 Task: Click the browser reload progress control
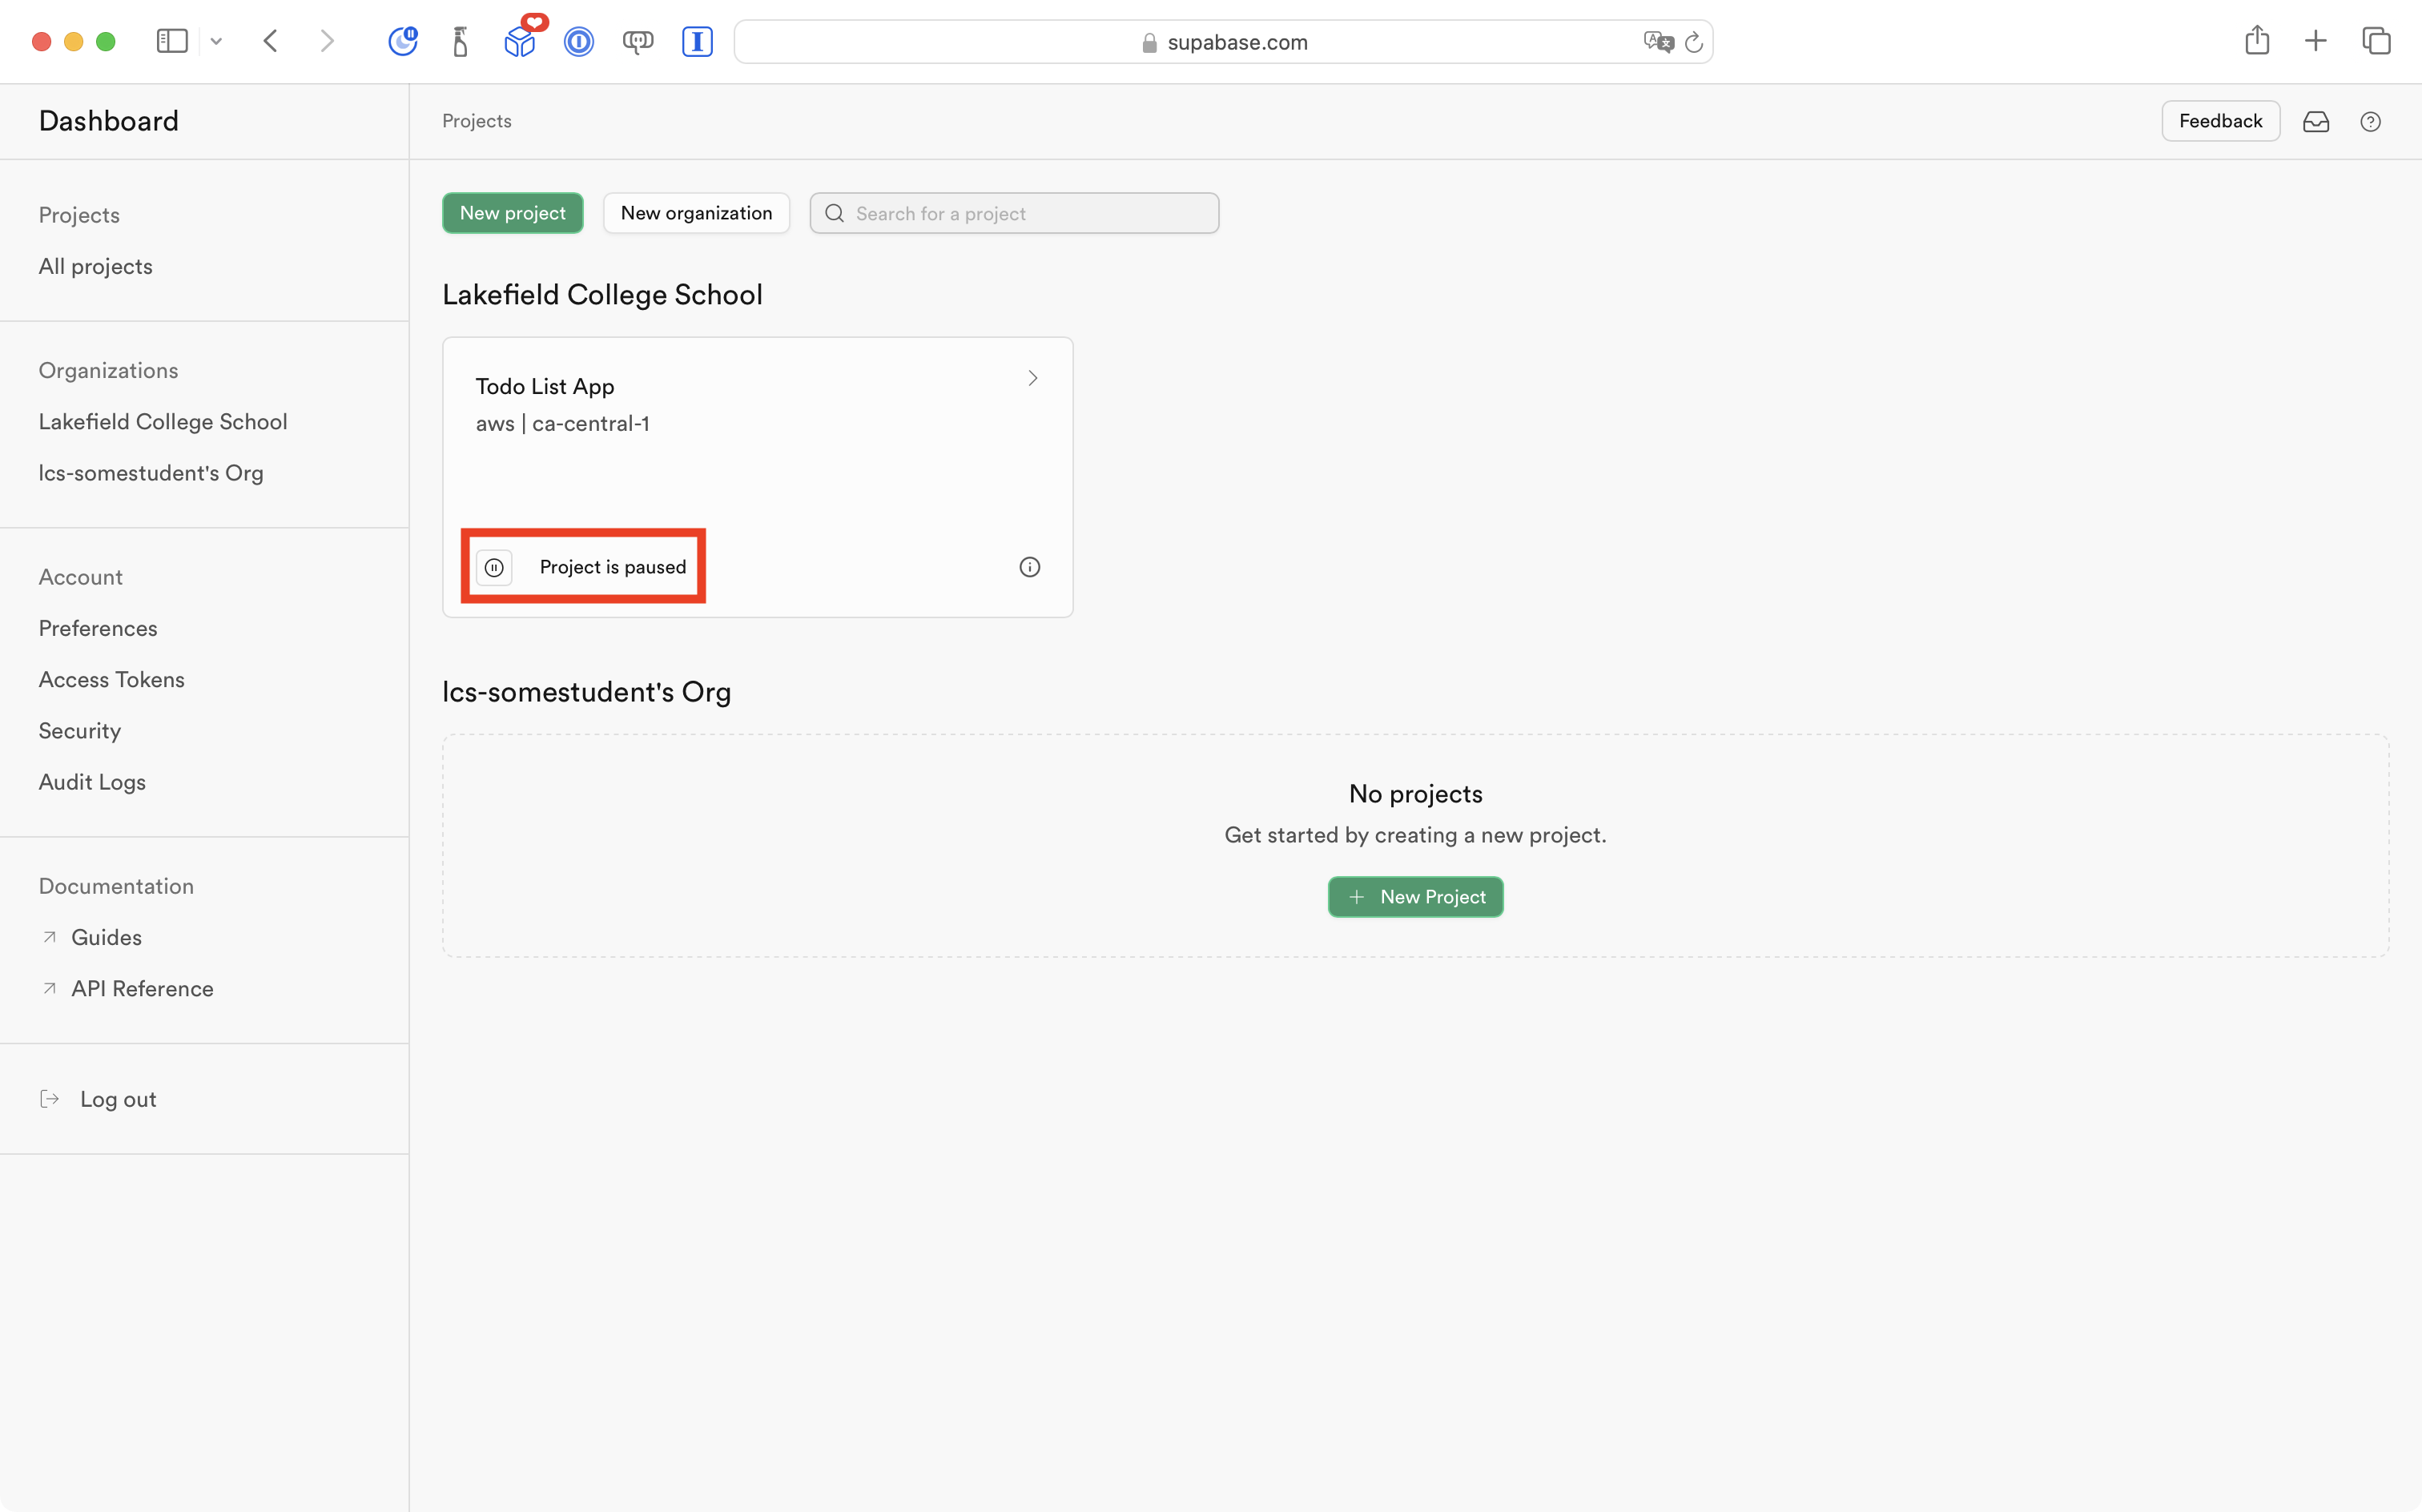tap(1693, 41)
